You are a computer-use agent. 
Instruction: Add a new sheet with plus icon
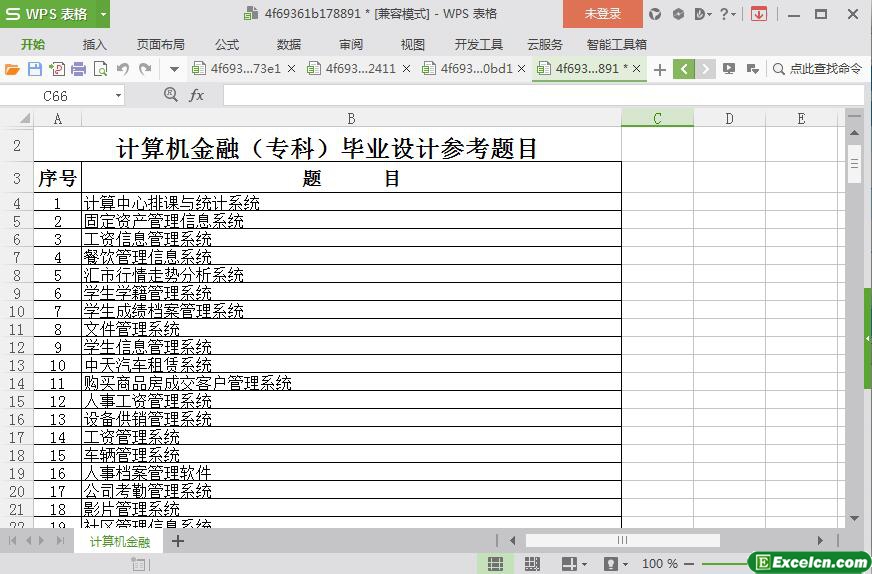click(x=178, y=541)
